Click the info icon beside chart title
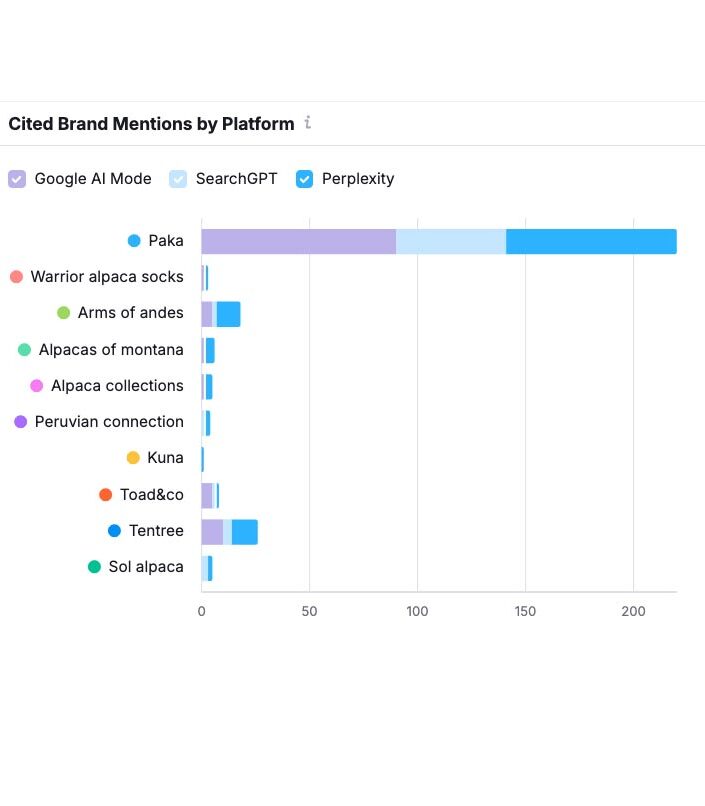The image size is (705, 806). point(308,123)
